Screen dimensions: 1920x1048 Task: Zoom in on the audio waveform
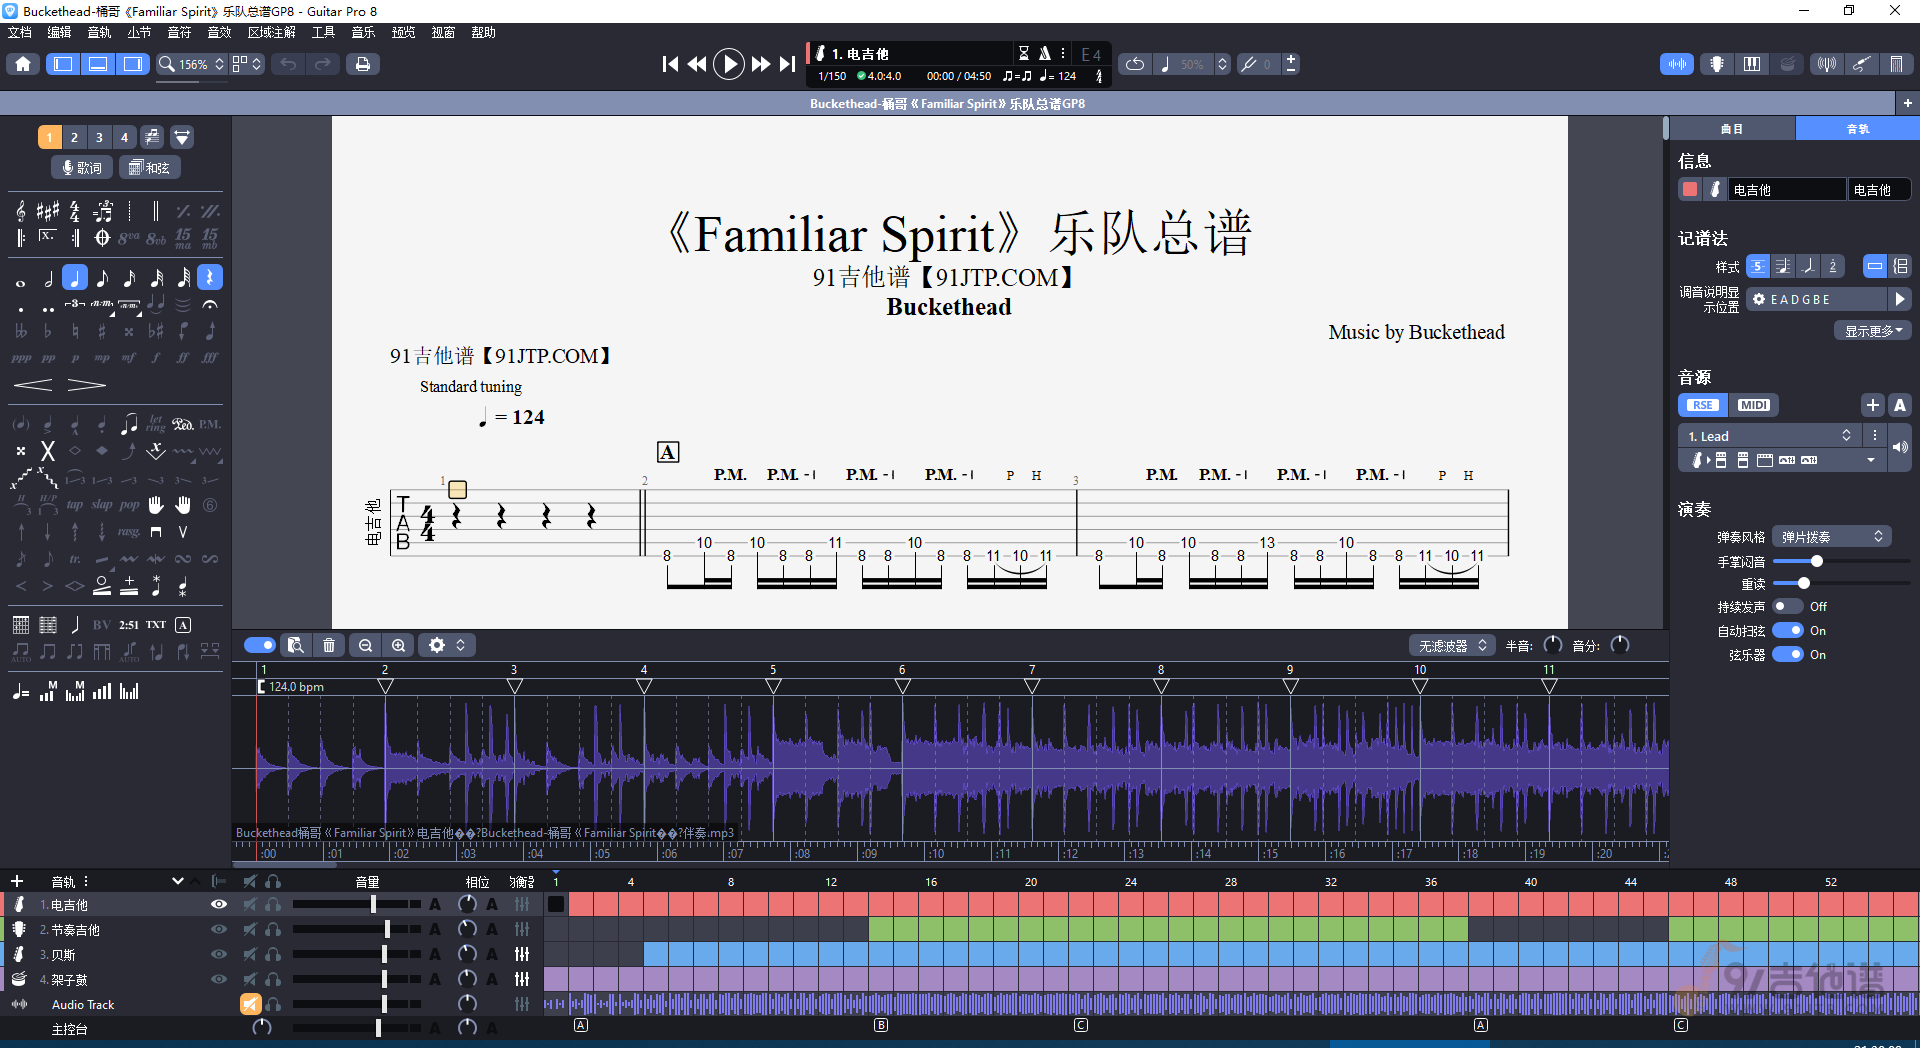pyautogui.click(x=399, y=646)
